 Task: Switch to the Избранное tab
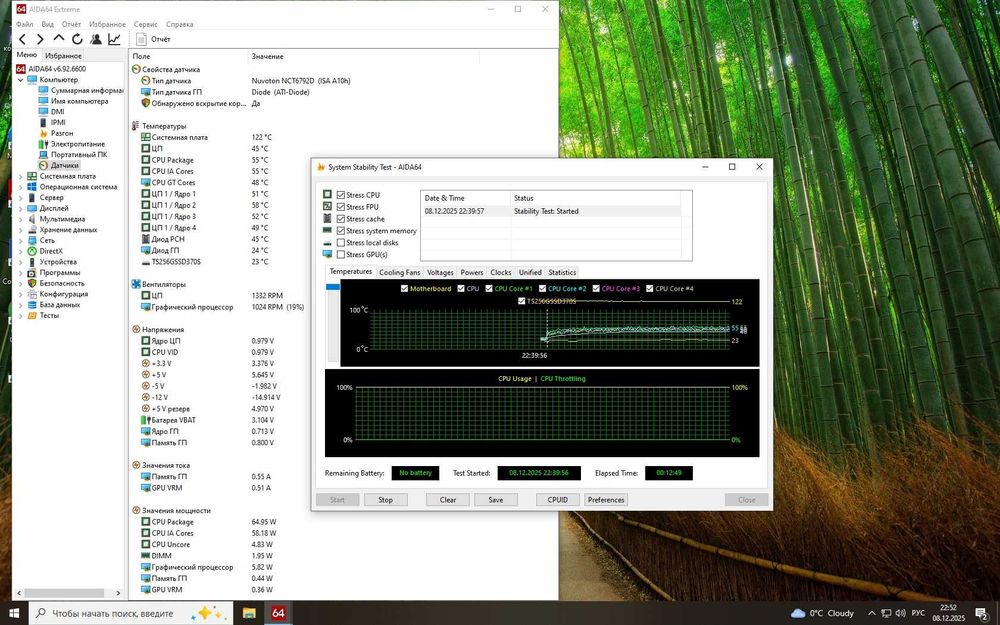click(x=63, y=56)
